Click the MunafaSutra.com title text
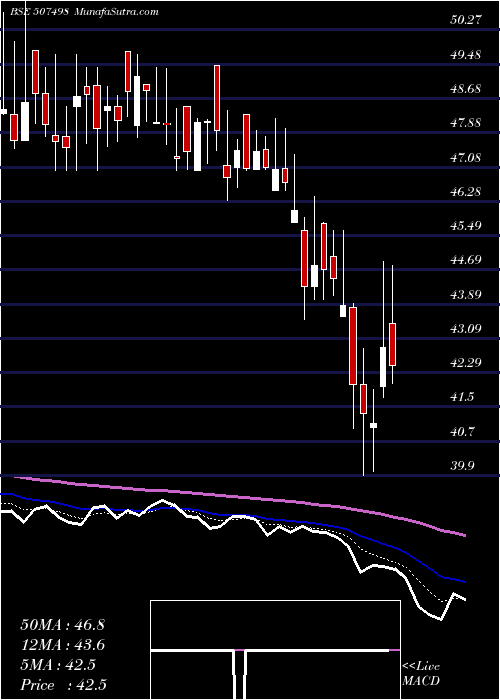Viewport: 500px width, 700px height. [117, 12]
